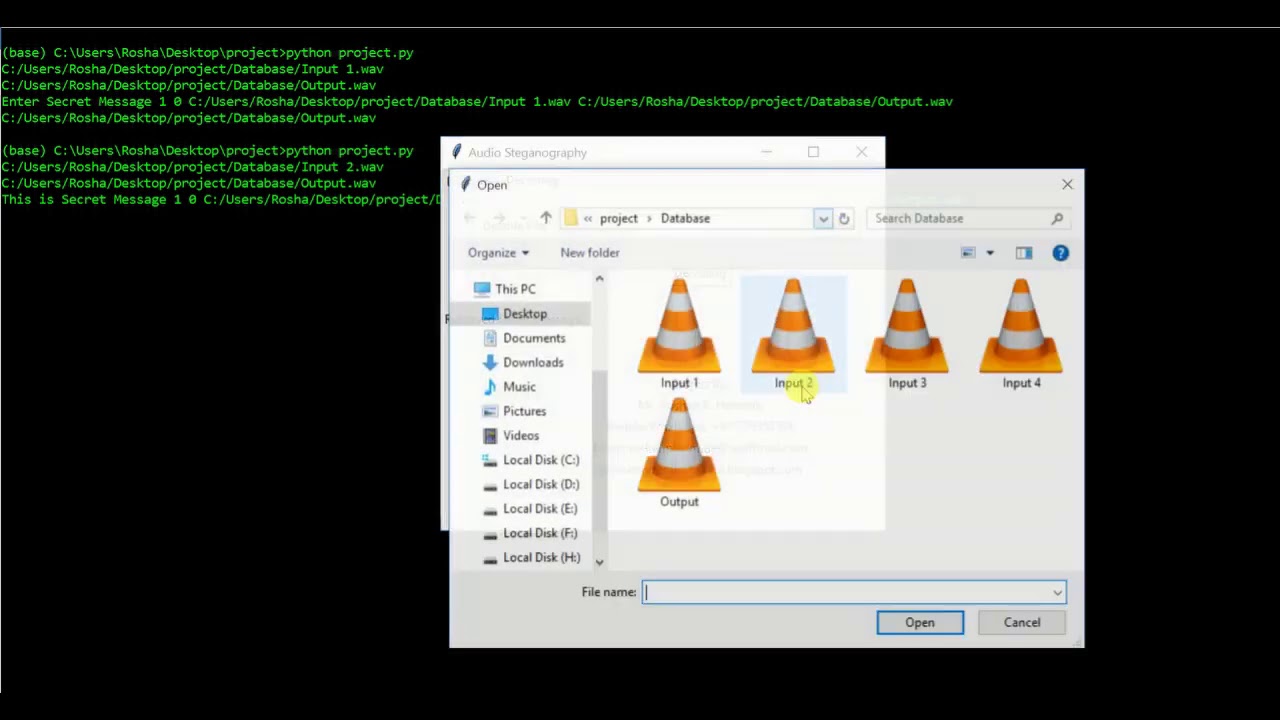Click the Database breadcrumb in address bar
This screenshot has width=1280, height=720.
[685, 218]
